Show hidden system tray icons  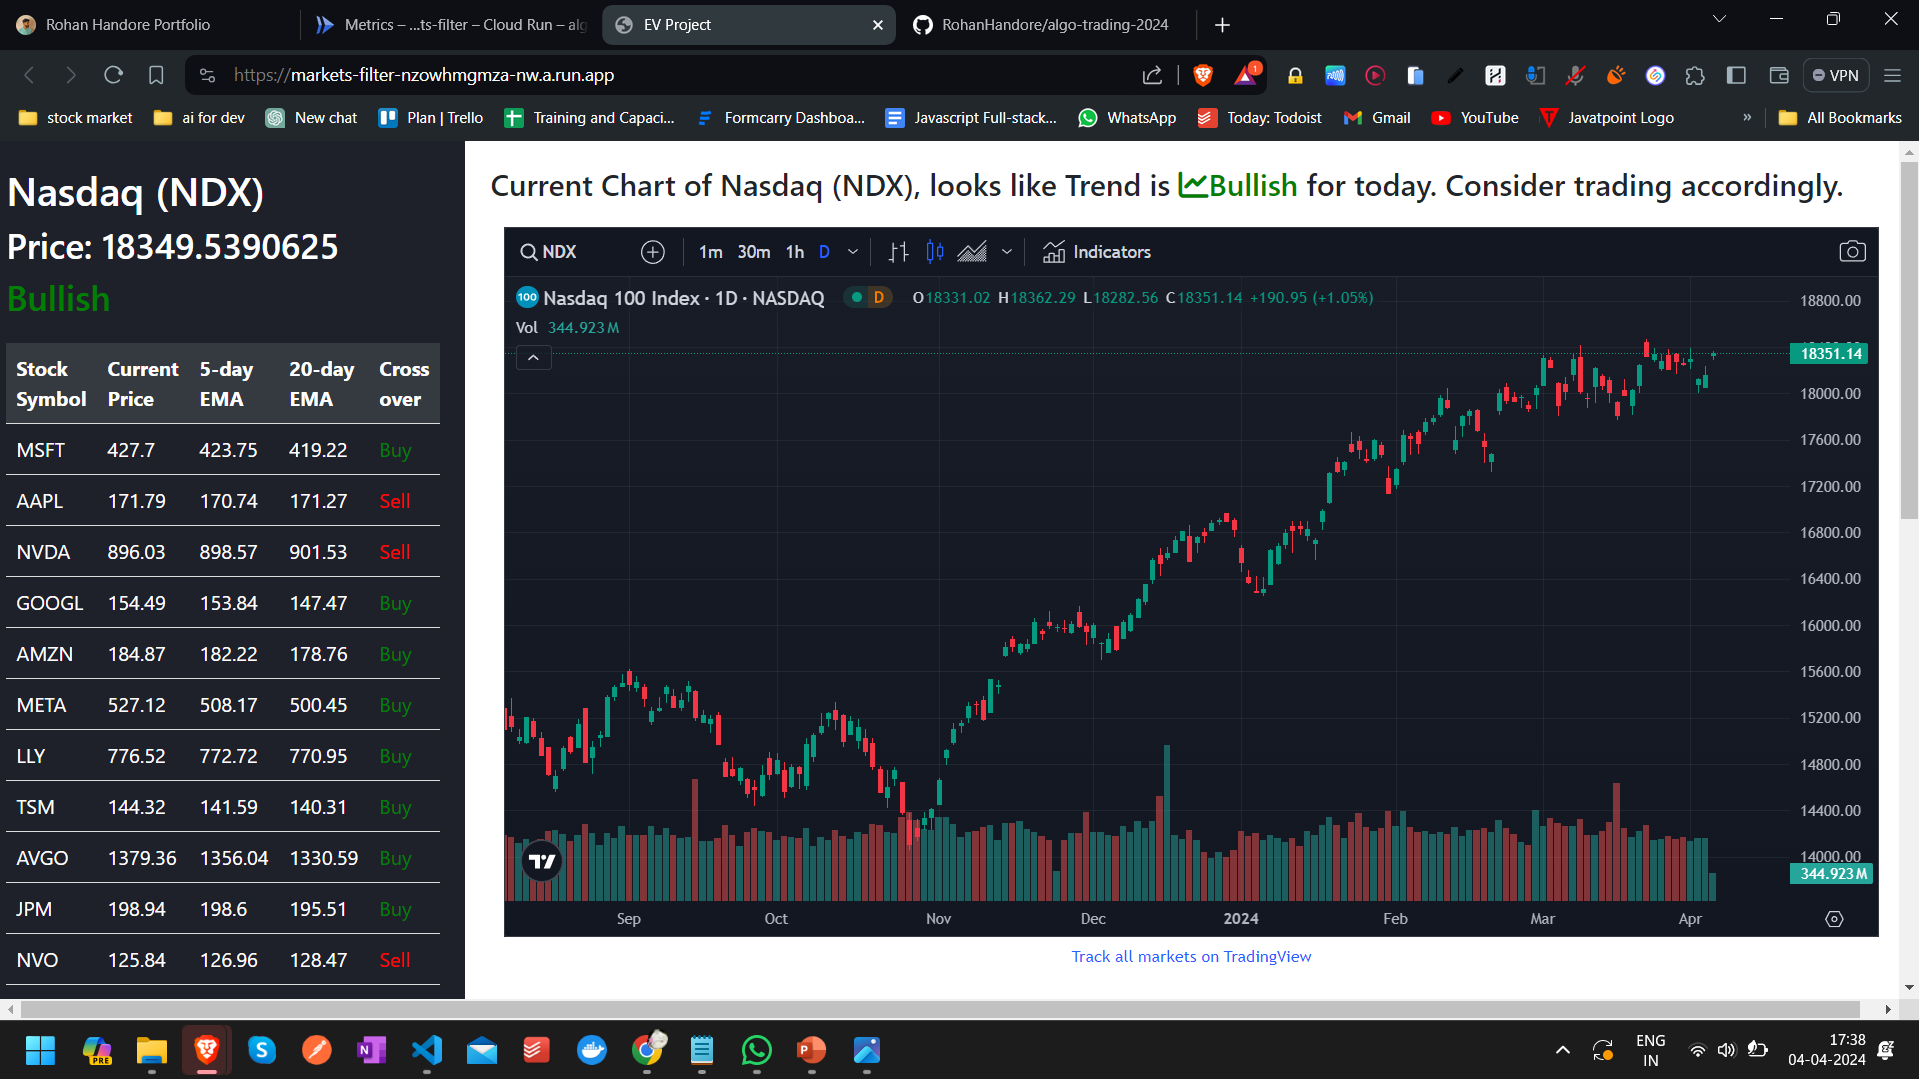pos(1562,1051)
